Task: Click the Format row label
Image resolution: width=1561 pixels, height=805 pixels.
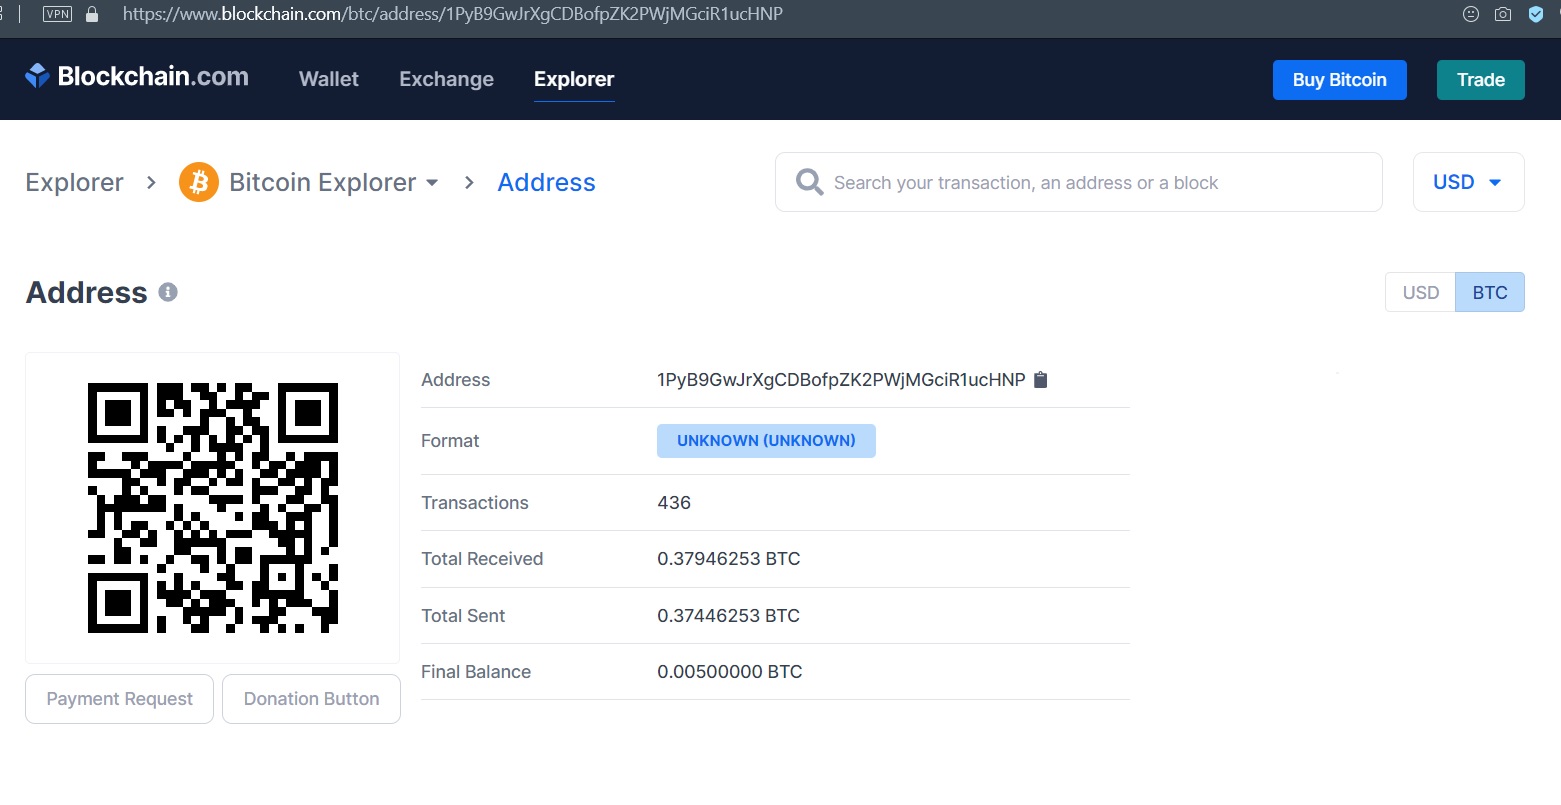Action: point(450,441)
